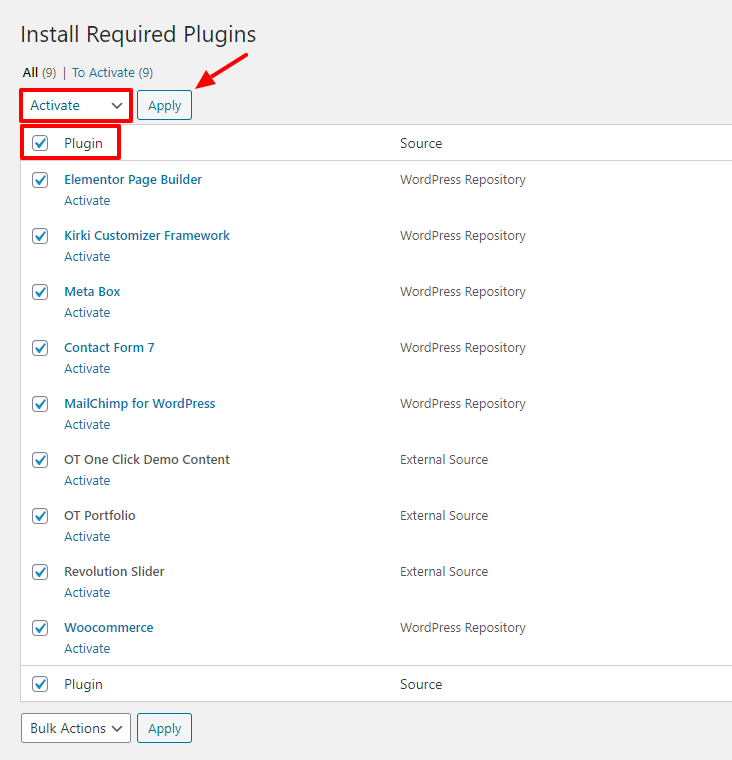This screenshot has height=760, width=732.
Task: Uncheck the Contact Form 7 checkbox
Action: pos(40,348)
